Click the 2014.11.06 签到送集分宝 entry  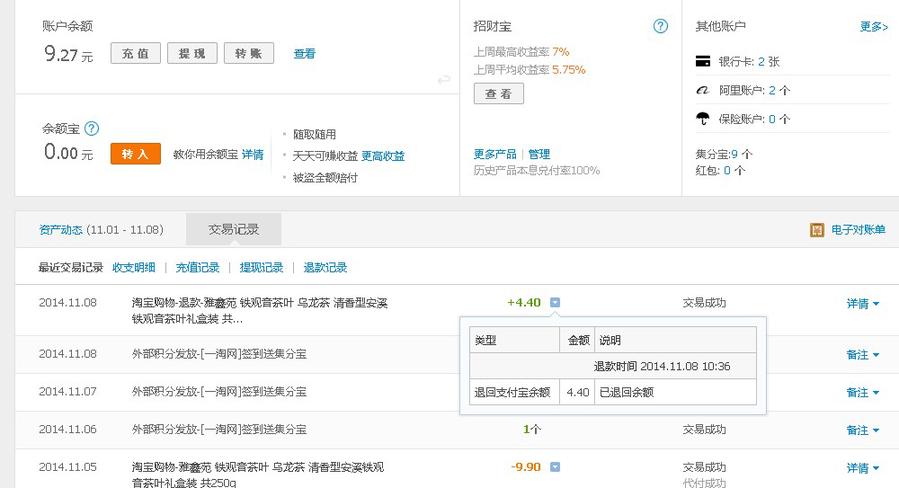click(x=219, y=430)
